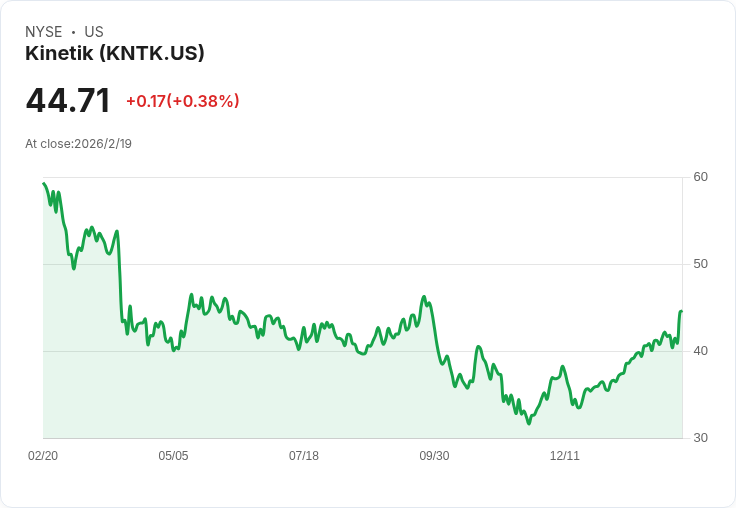The image size is (736, 508).
Task: Click the 60 price axis label
Action: [x=700, y=177]
